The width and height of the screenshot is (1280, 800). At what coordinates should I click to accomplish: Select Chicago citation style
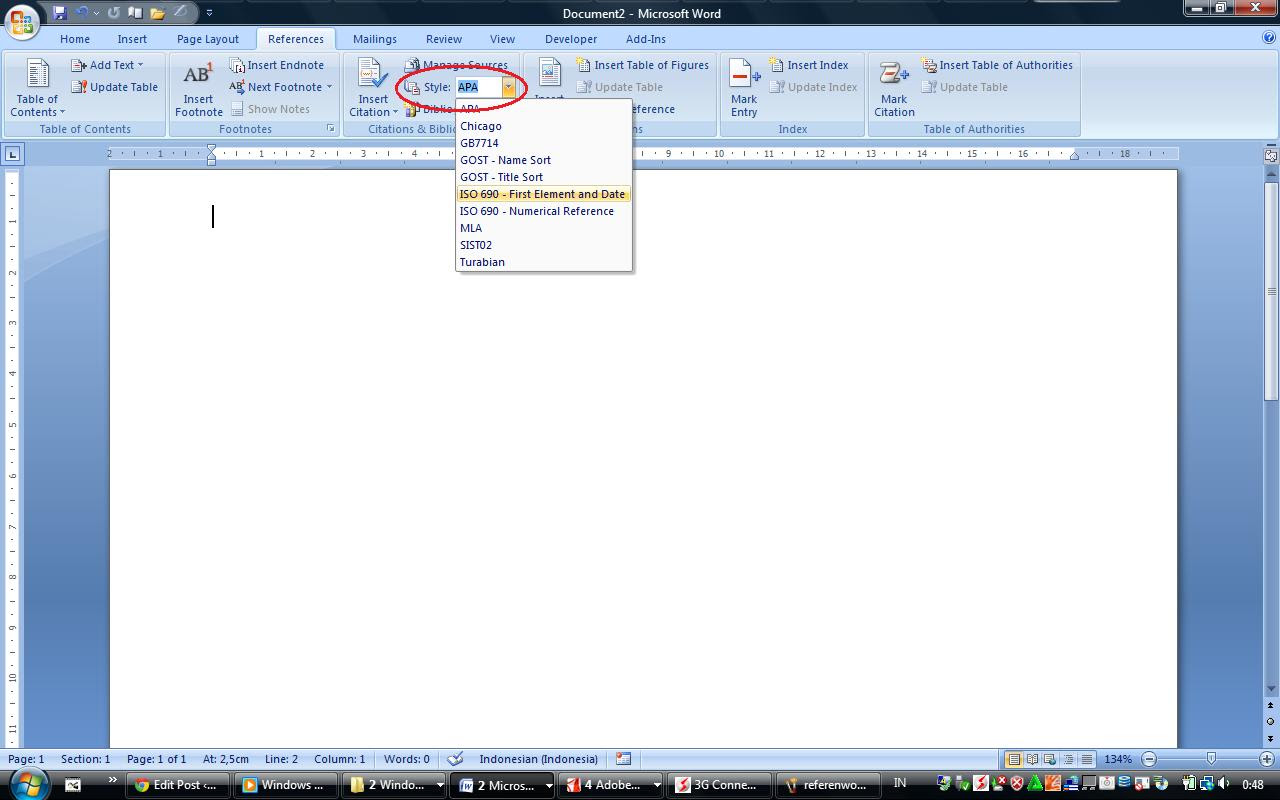(x=543, y=126)
